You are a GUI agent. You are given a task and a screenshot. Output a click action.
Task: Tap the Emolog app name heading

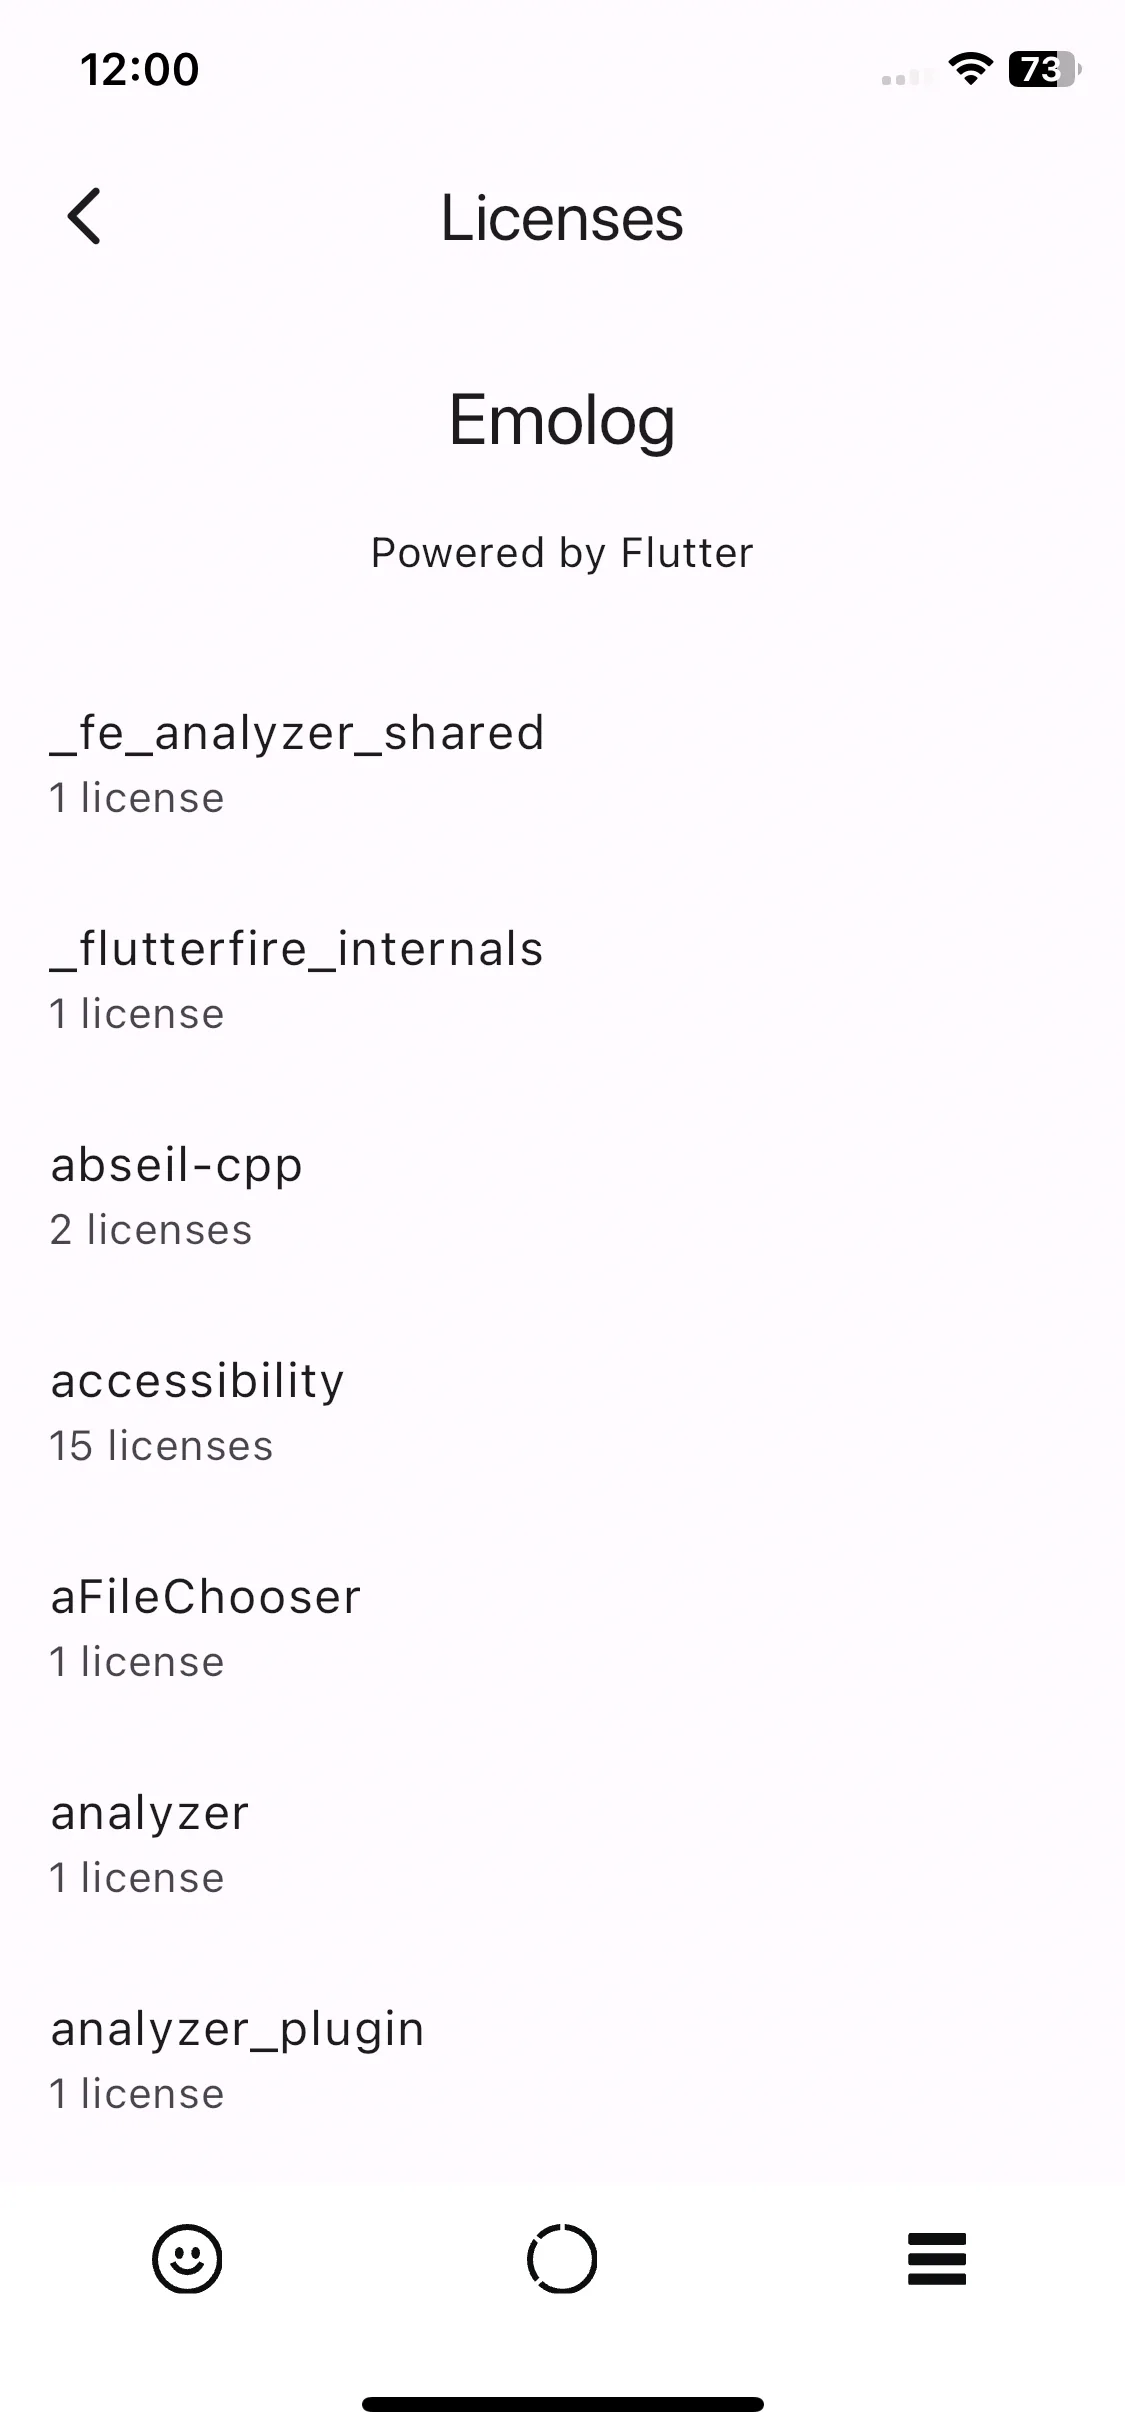point(562,421)
